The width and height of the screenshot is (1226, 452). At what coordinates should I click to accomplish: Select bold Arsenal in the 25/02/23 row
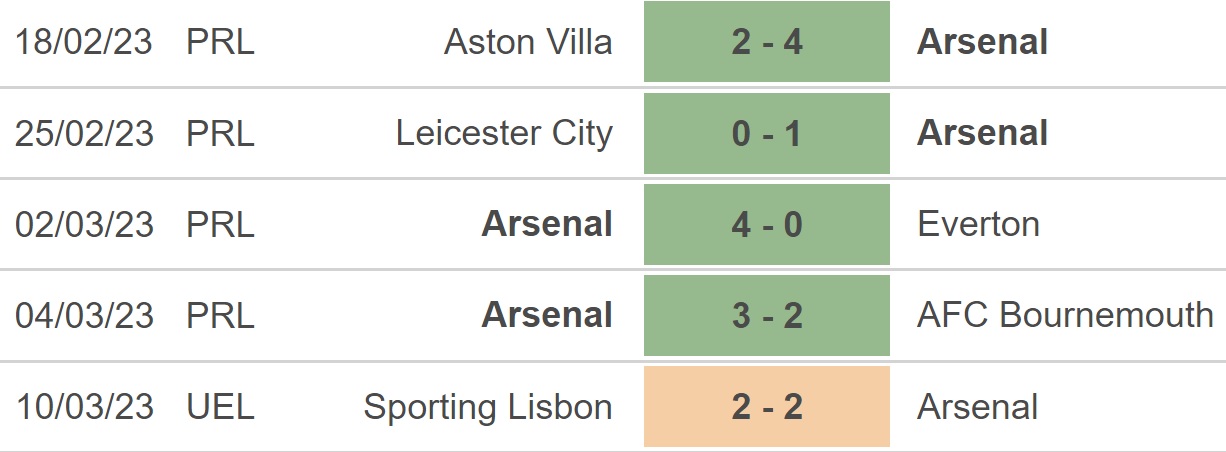click(x=982, y=133)
